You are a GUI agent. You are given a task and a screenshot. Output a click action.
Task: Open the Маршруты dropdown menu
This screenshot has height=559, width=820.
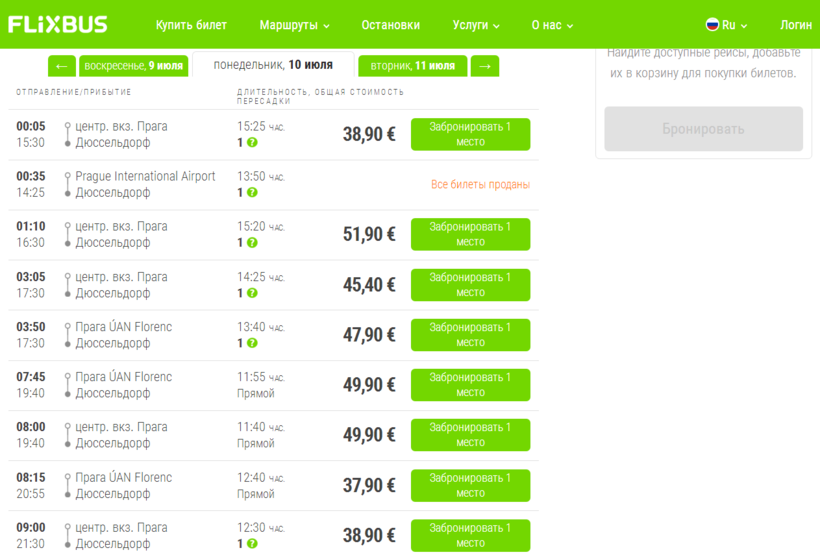click(294, 25)
